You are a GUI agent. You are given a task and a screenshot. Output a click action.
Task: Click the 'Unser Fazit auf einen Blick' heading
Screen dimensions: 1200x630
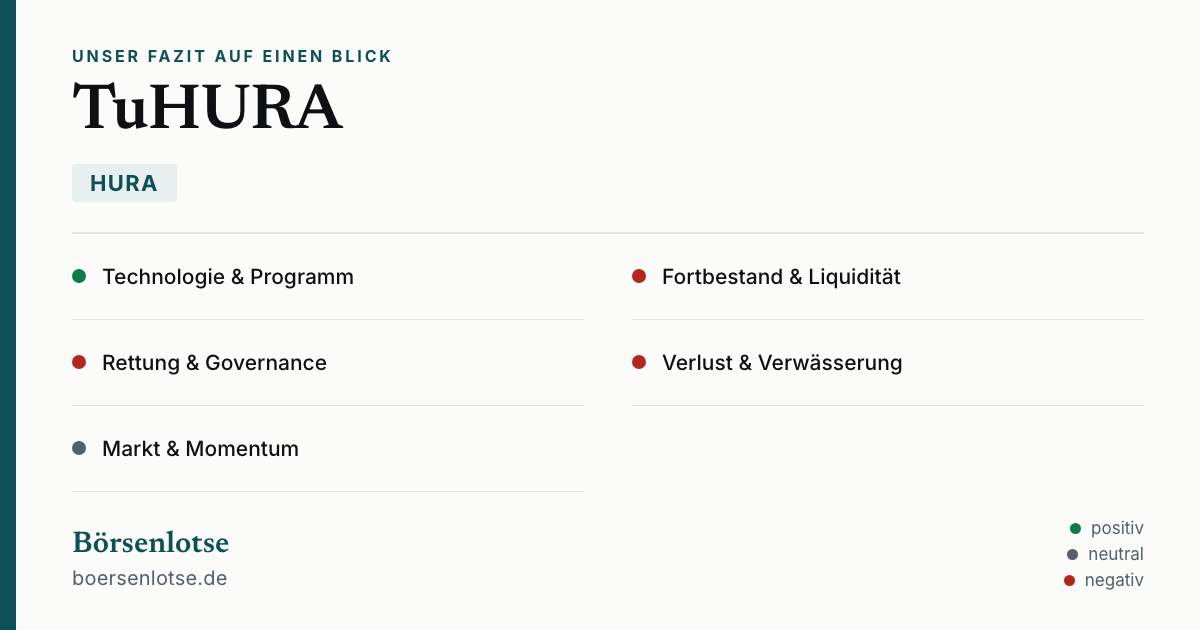(232, 57)
